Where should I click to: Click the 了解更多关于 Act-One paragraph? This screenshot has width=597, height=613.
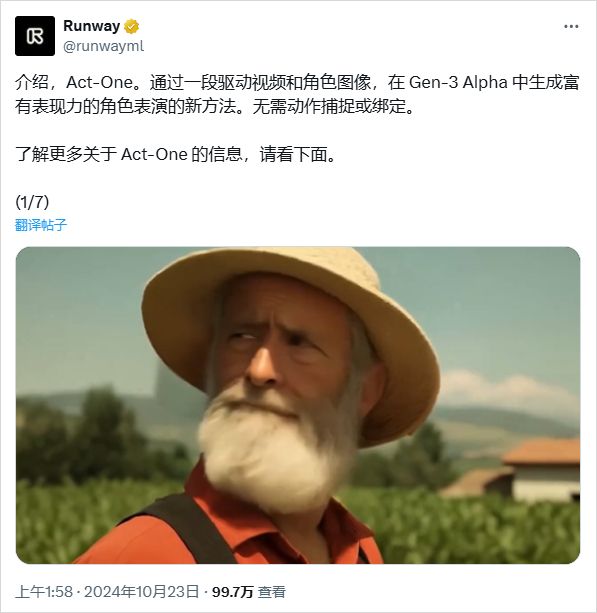click(176, 154)
